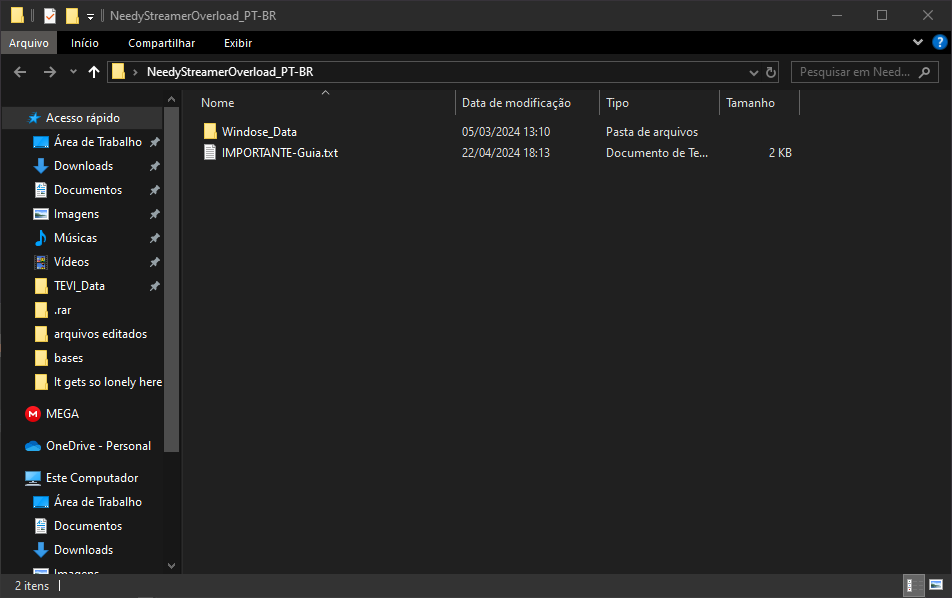The height and width of the screenshot is (598, 952).
Task: Sort files by Nome column header
Action: (x=218, y=103)
